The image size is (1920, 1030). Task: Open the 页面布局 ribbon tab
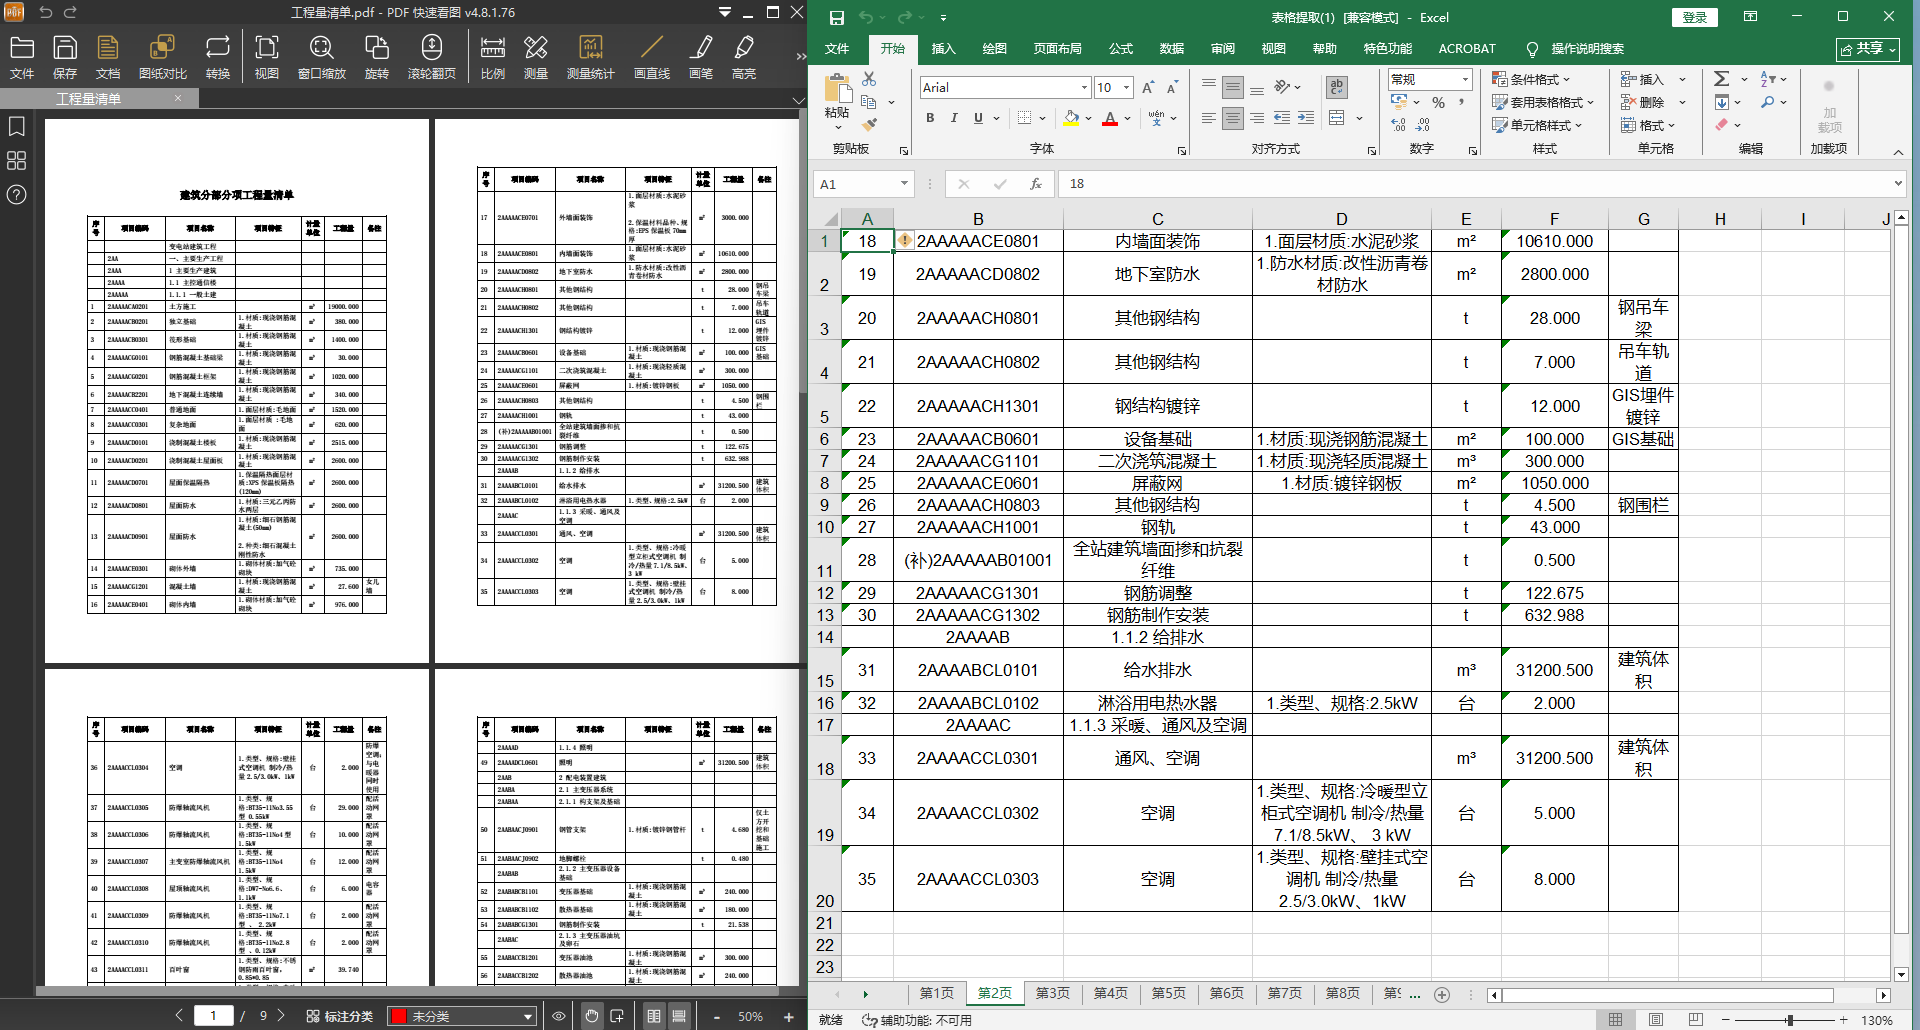click(1057, 49)
